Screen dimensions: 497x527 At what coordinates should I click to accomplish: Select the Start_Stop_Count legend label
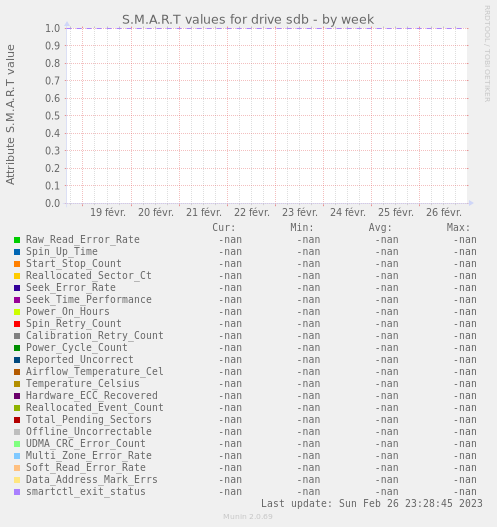pos(74,264)
